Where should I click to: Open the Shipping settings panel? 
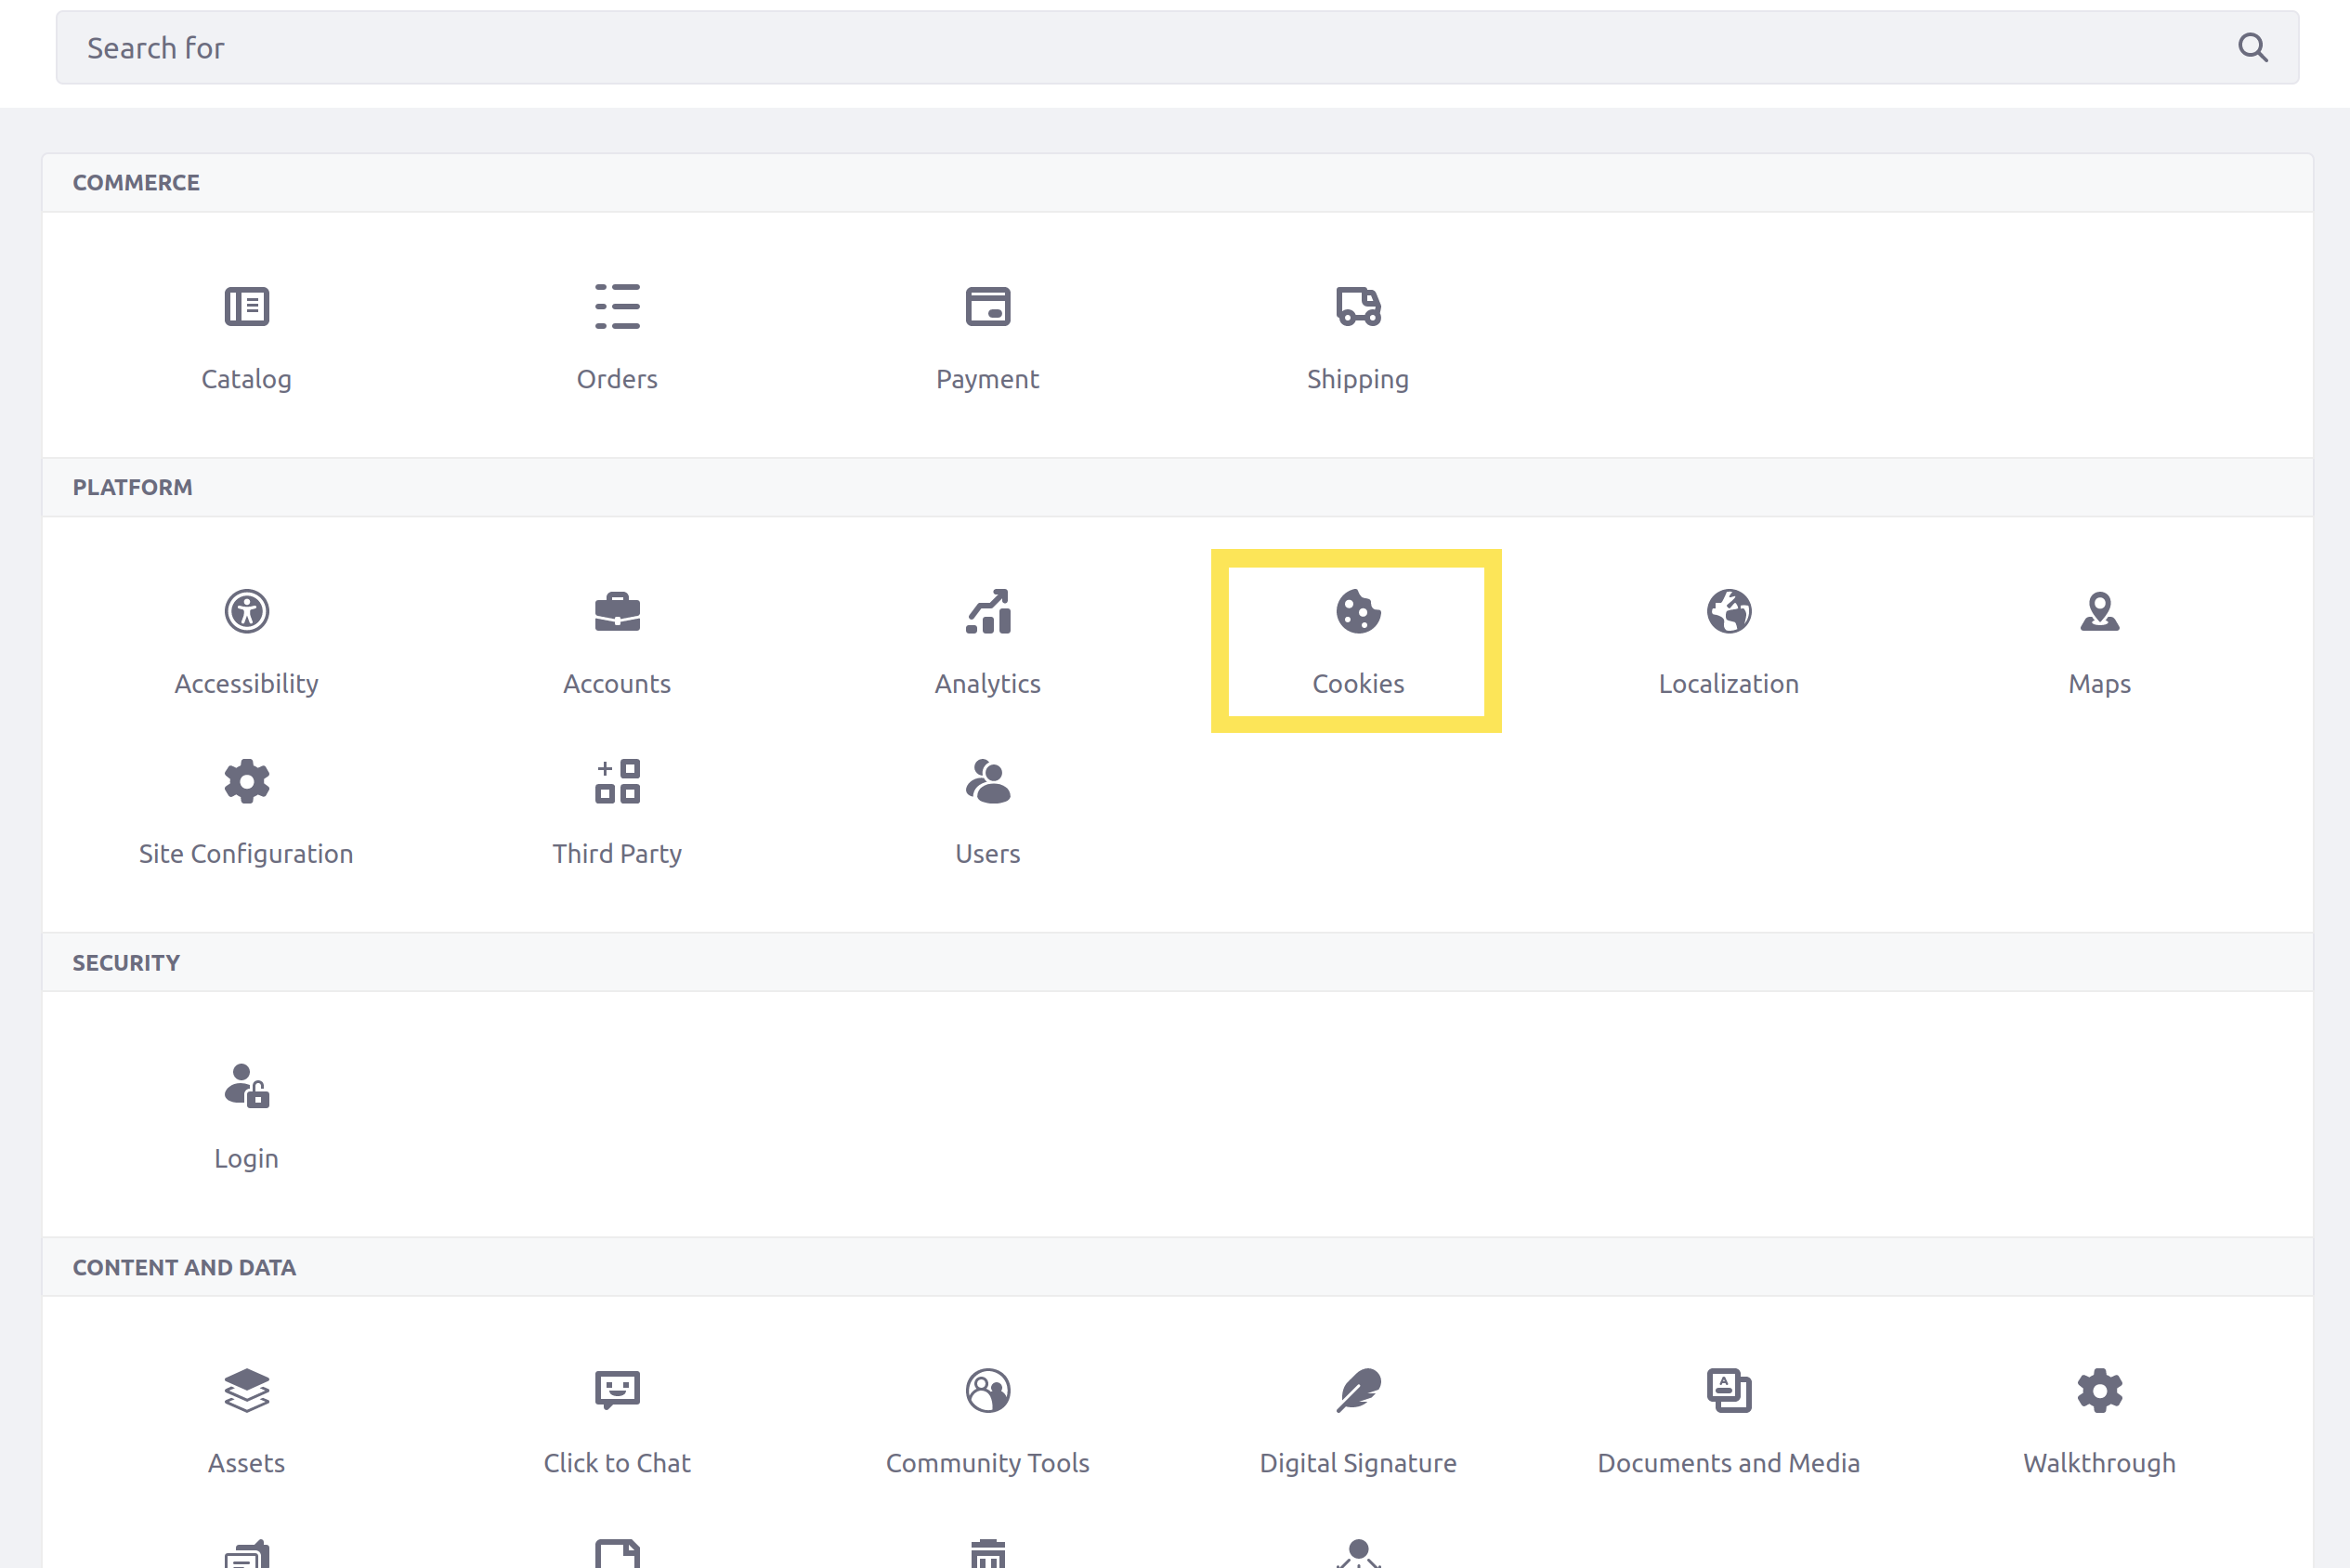coord(1356,334)
